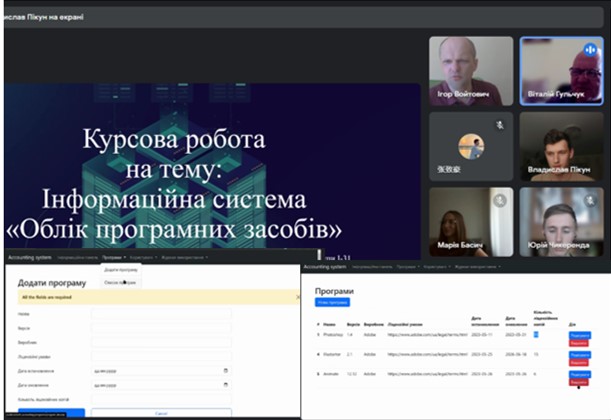Open 'Інформаційна панель' in add-program window navbar

click(x=77, y=258)
